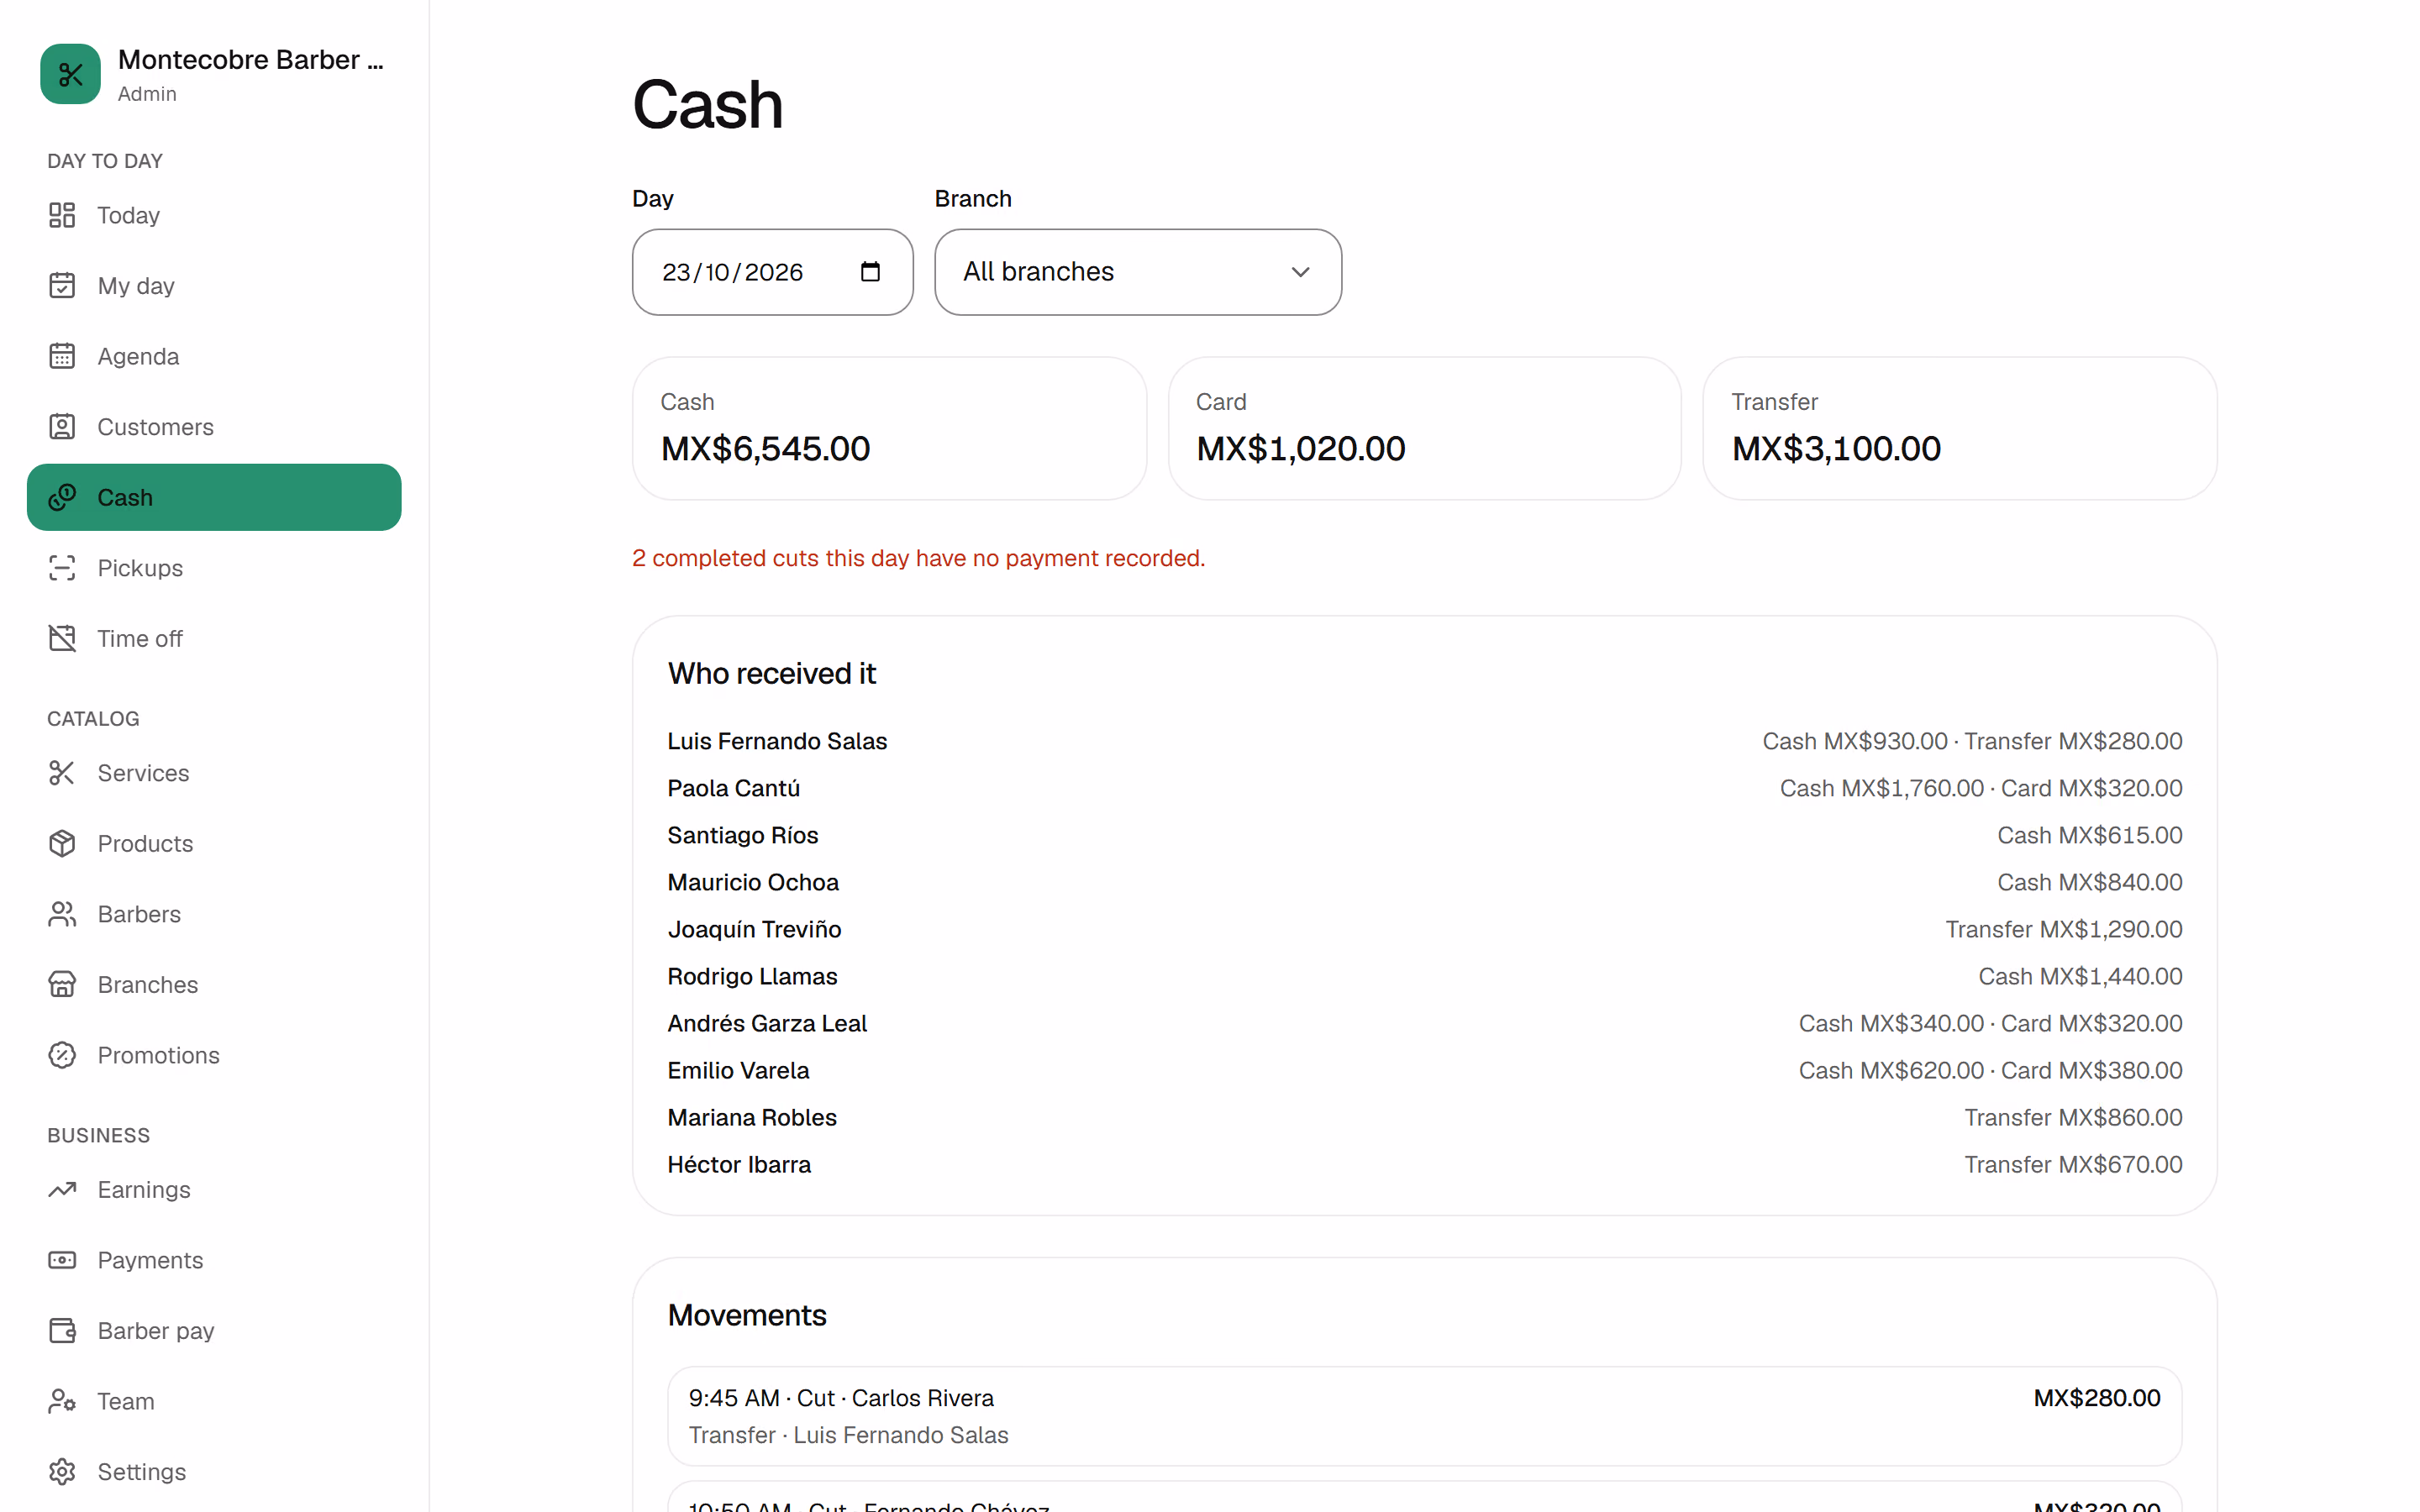2420x1512 pixels.
Task: Click the My day calendar-check icon
Action: [62, 286]
